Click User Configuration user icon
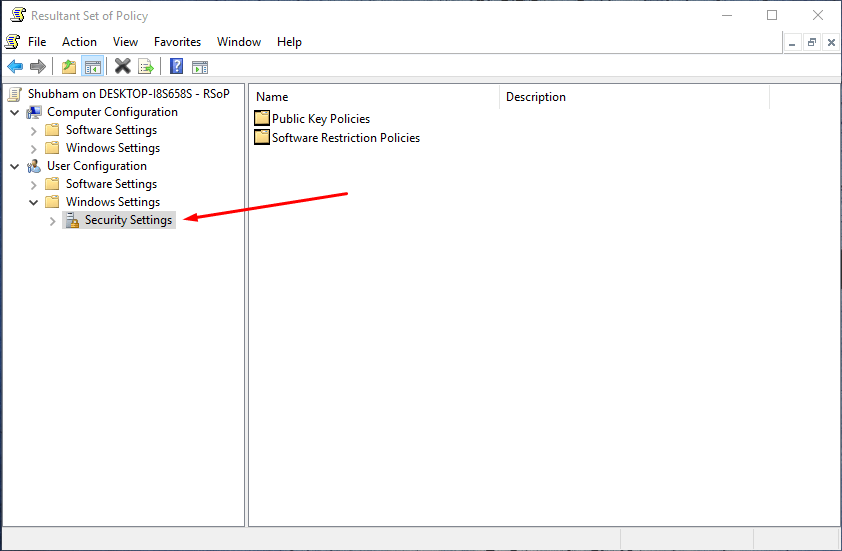The height and width of the screenshot is (551, 842). point(34,166)
